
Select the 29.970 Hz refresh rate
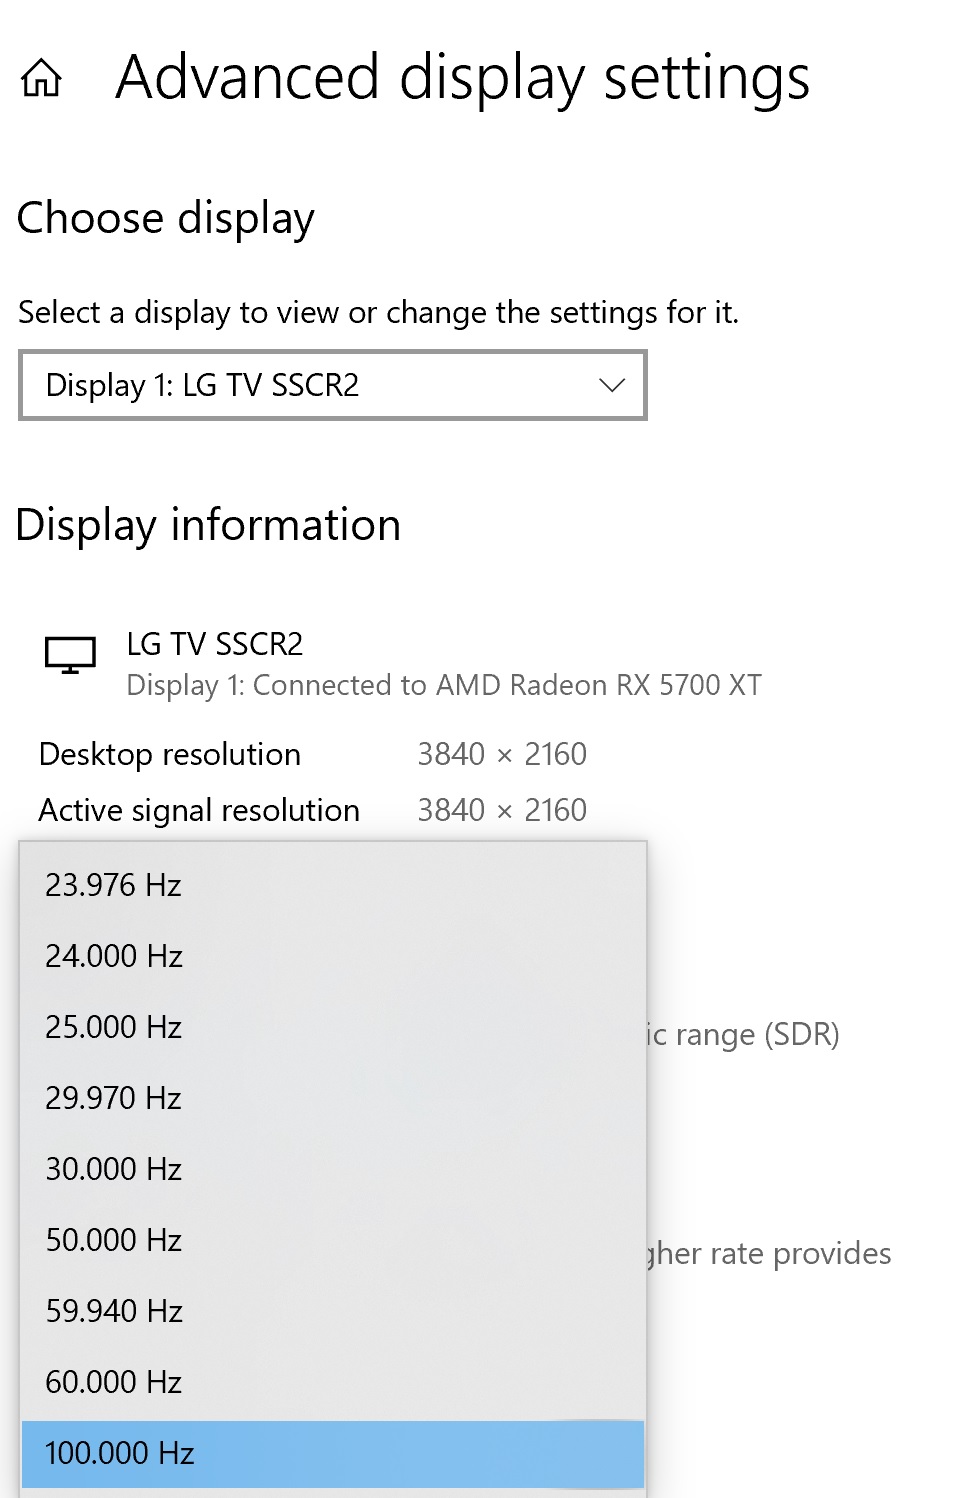[x=114, y=1098]
